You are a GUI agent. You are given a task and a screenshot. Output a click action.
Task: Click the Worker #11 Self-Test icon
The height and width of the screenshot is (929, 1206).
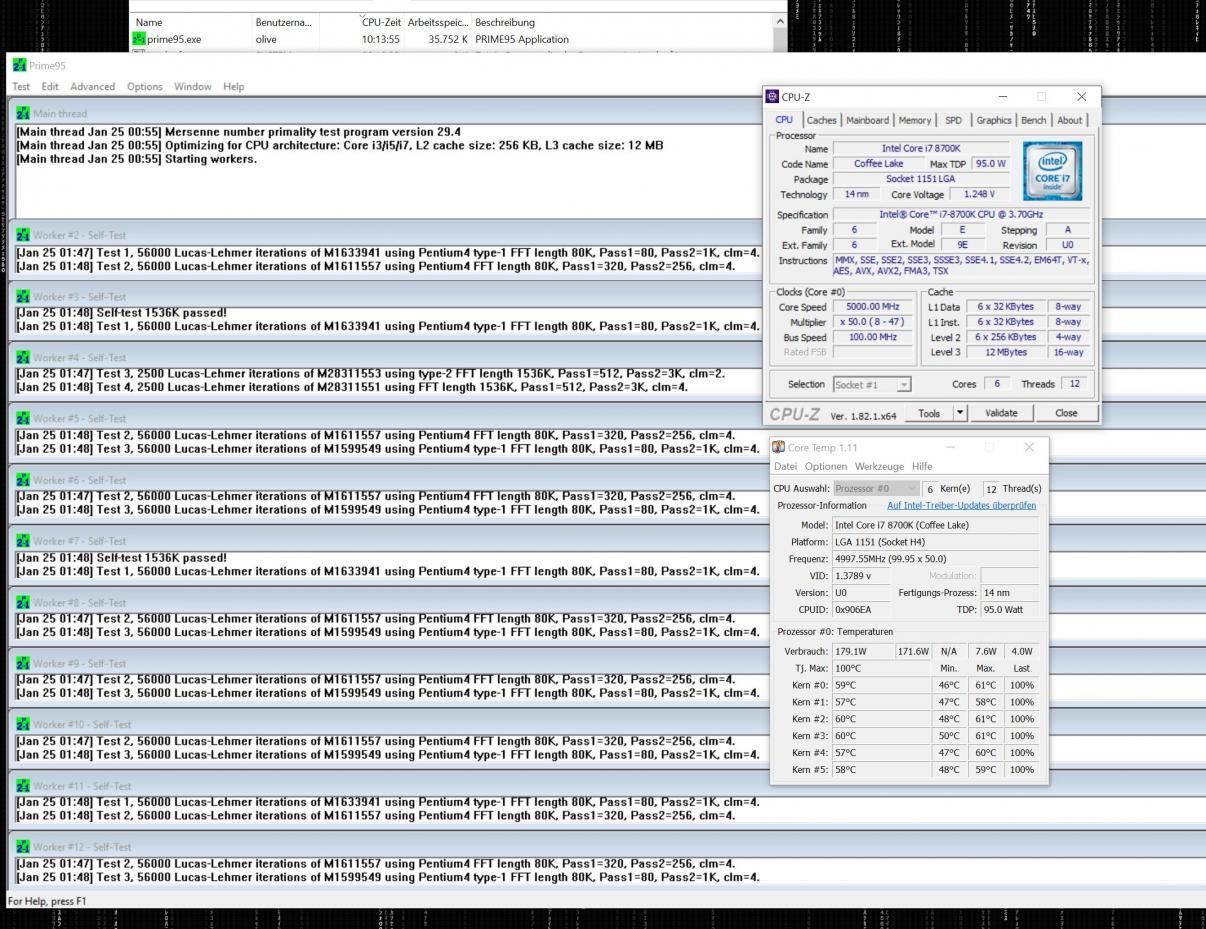click(x=23, y=786)
